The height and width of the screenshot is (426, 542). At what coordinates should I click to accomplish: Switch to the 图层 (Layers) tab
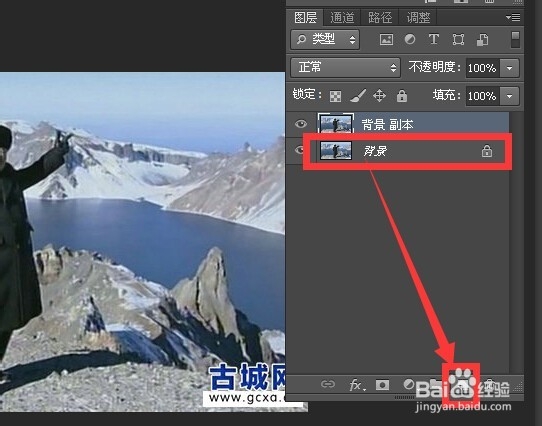(x=305, y=18)
